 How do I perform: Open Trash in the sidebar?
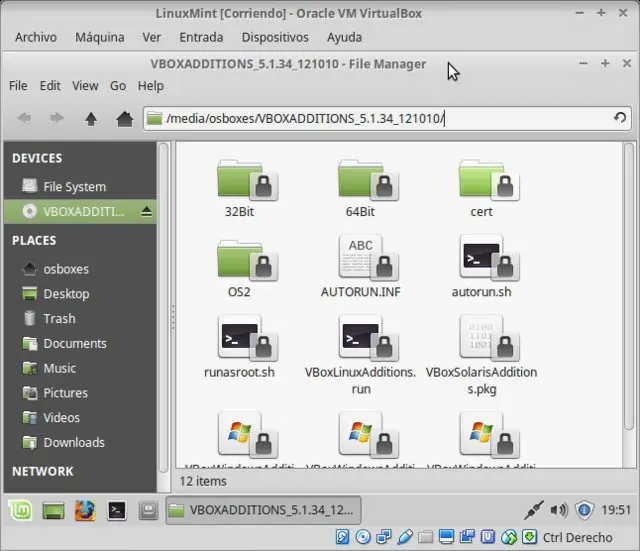click(80, 318)
